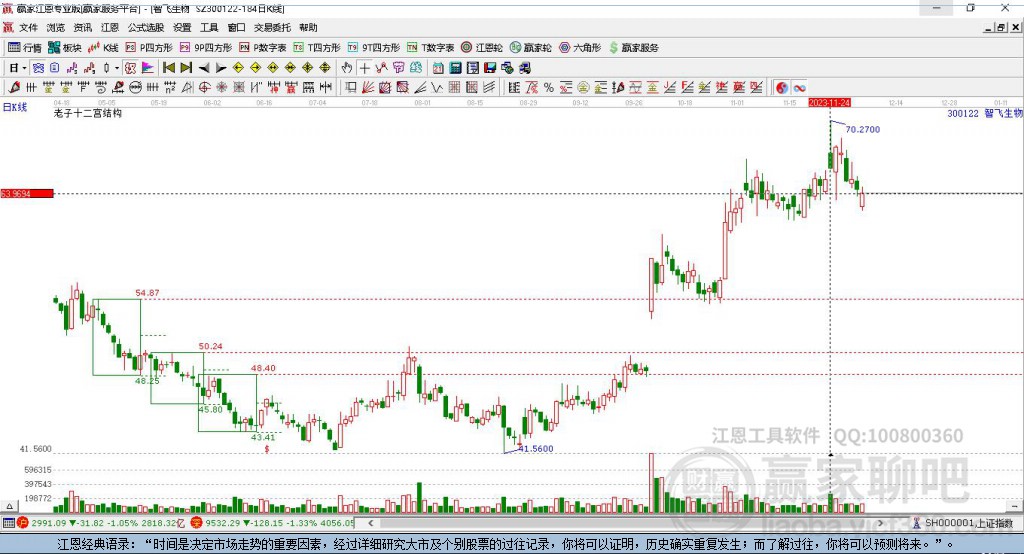Viewport: 1024px width, 554px height.
Task: Open the 江恩 menu
Action: point(110,27)
